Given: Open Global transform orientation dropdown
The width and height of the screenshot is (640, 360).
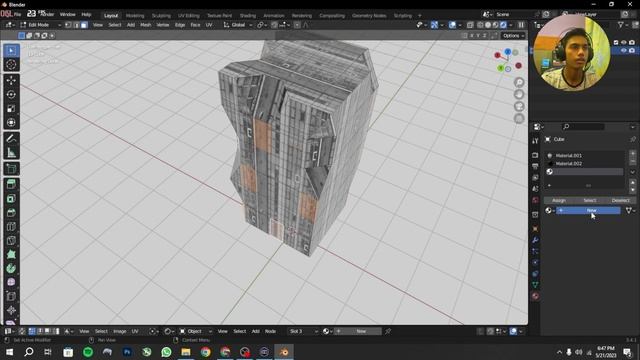Looking at the screenshot, I should (x=238, y=25).
